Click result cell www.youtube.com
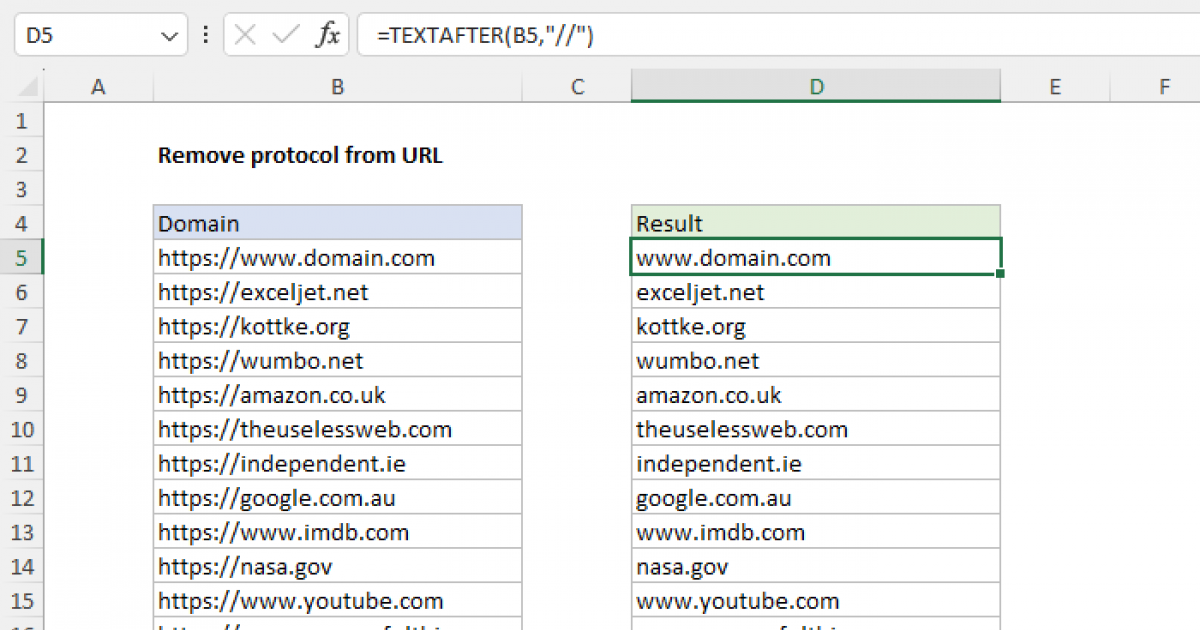The height and width of the screenshot is (630, 1200). tap(816, 601)
